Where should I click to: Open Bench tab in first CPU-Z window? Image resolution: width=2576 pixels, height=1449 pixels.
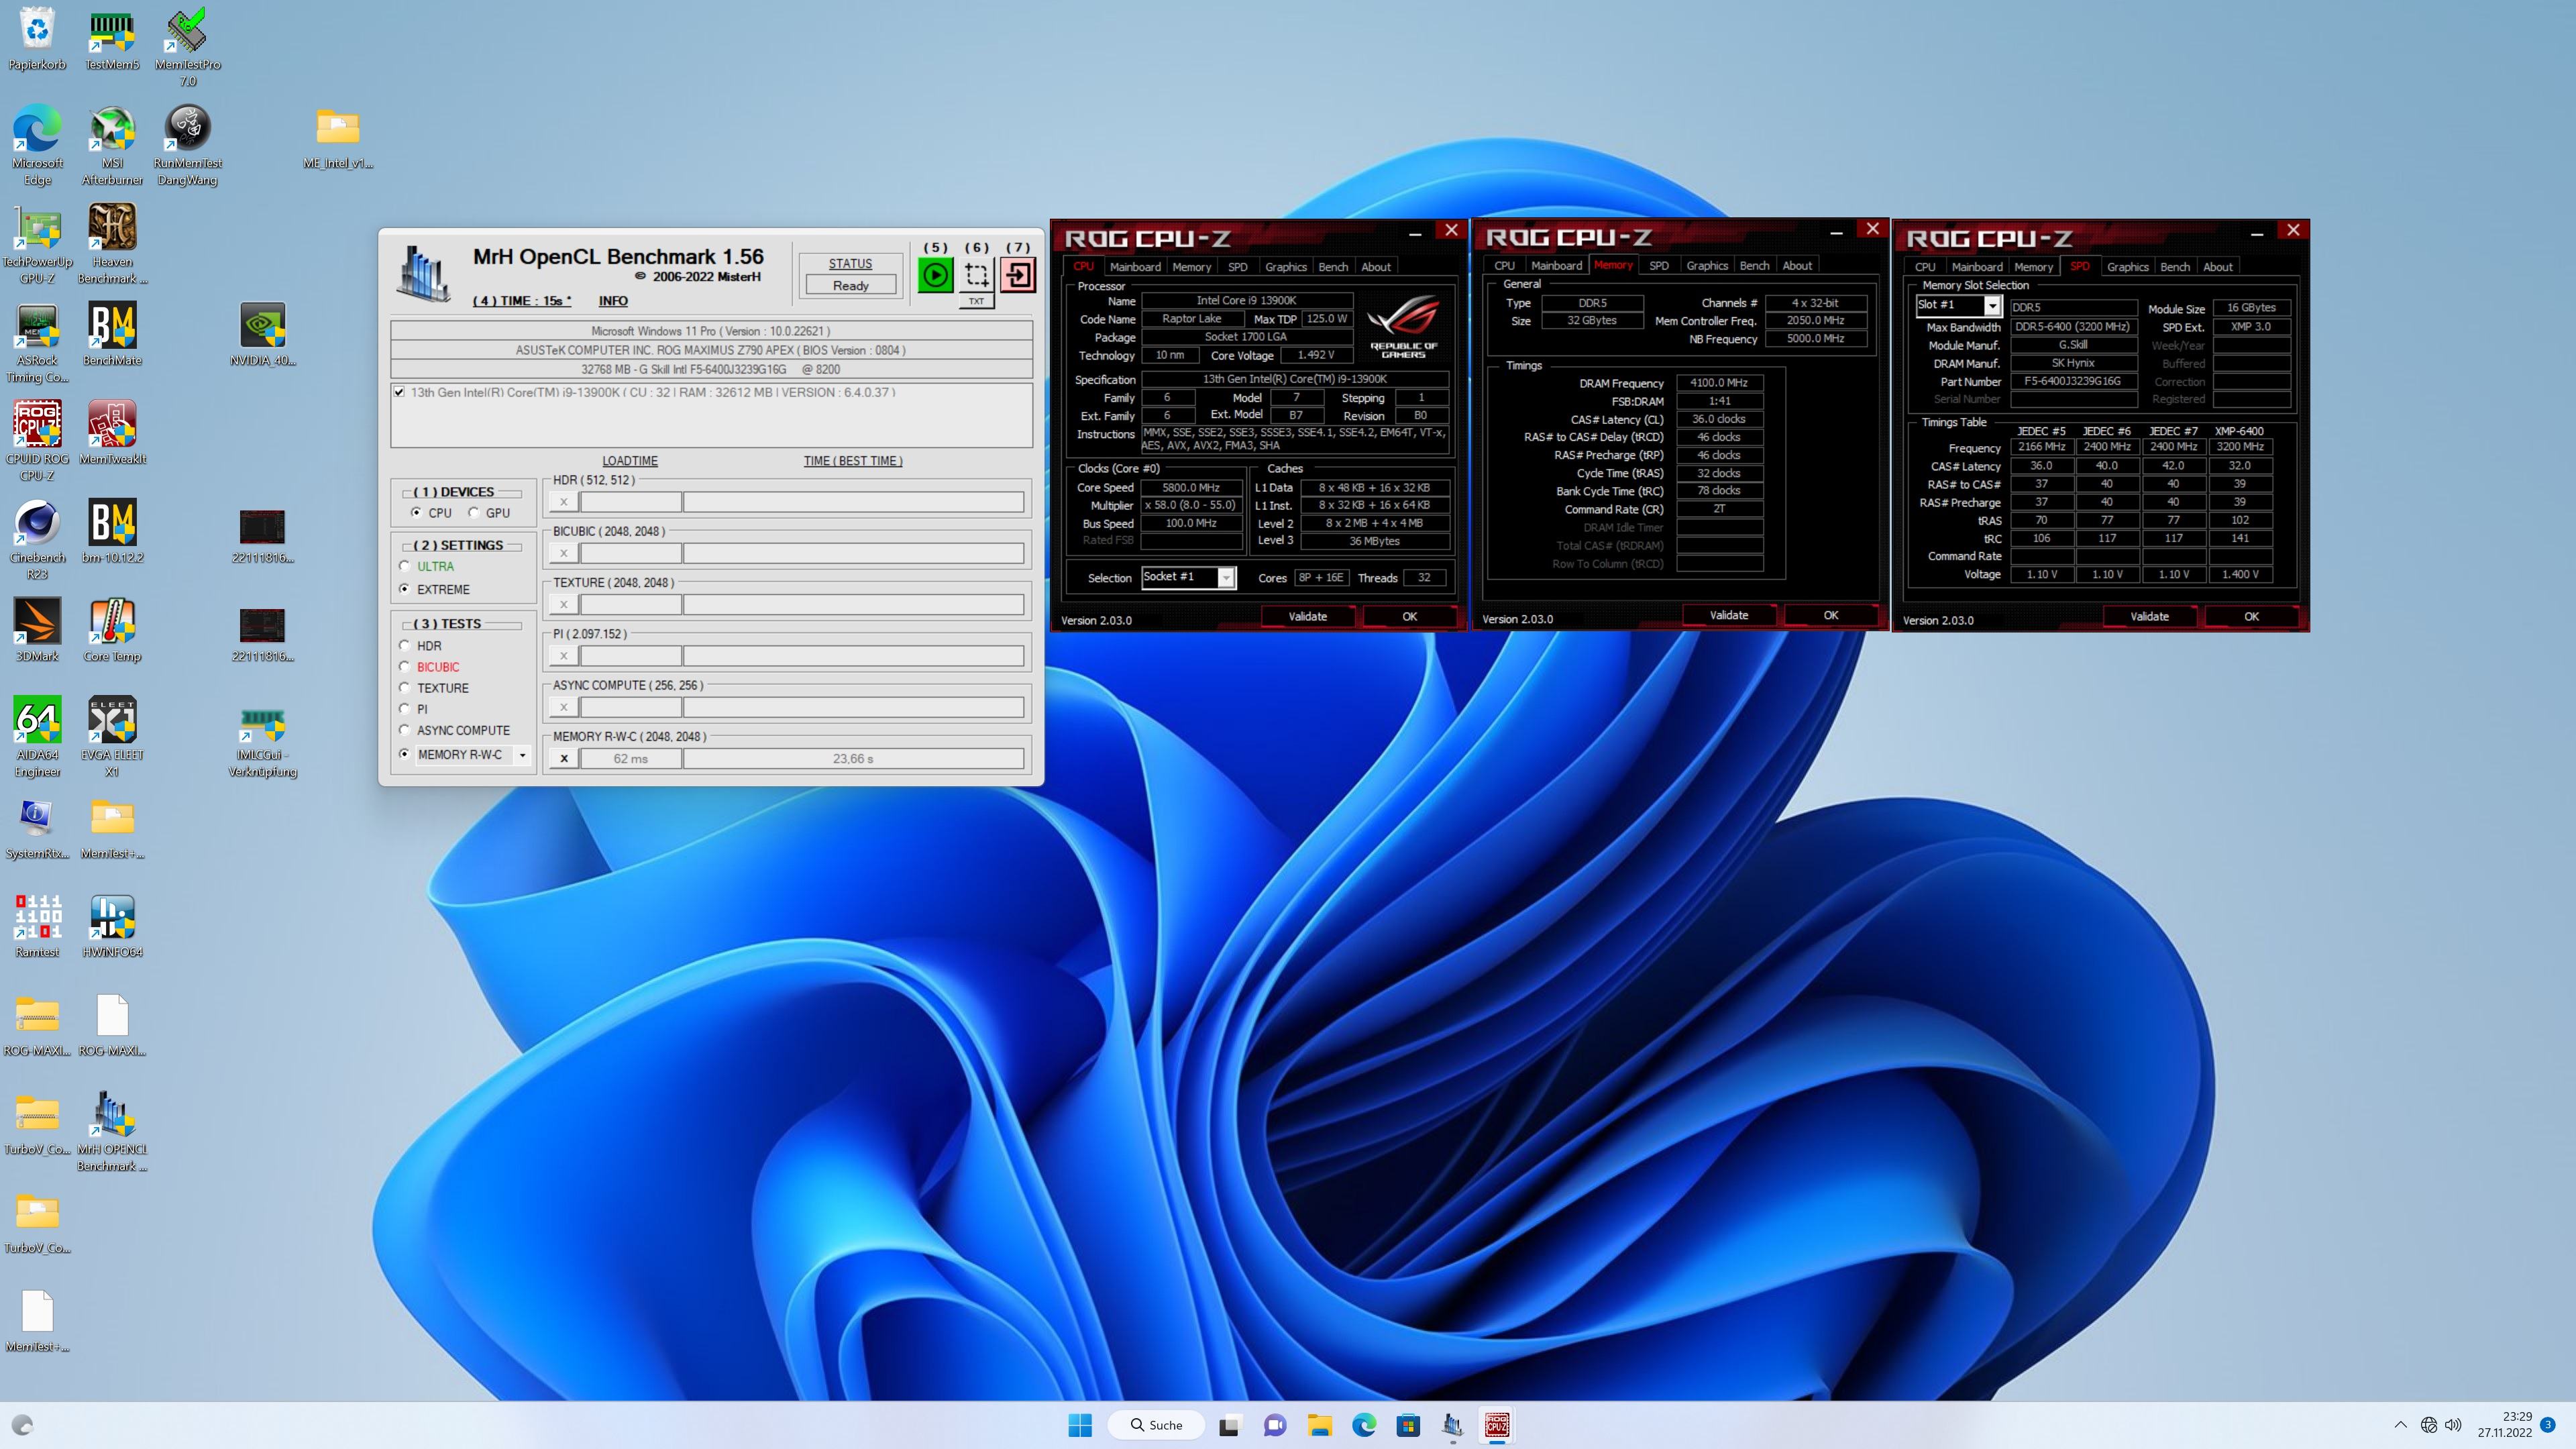[1333, 267]
